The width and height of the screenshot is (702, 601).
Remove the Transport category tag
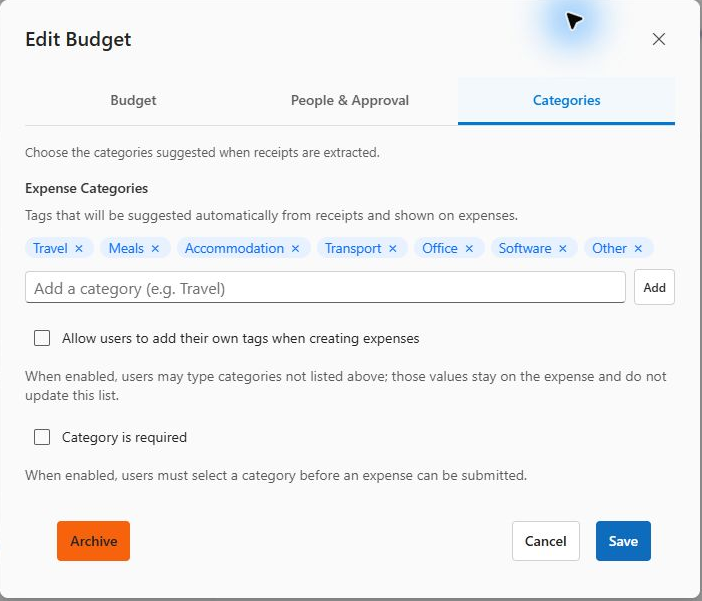[393, 249]
